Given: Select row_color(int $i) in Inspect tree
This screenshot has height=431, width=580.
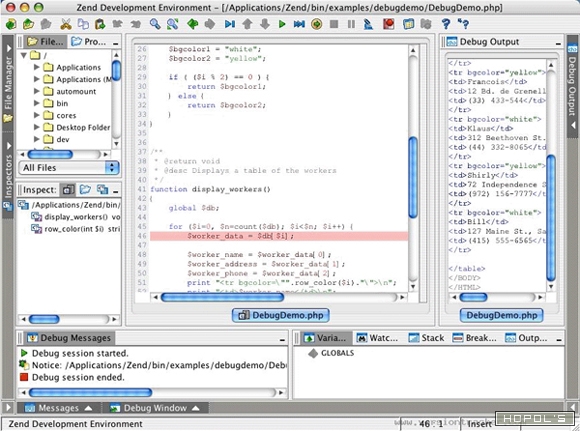Looking at the screenshot, I should point(76,229).
